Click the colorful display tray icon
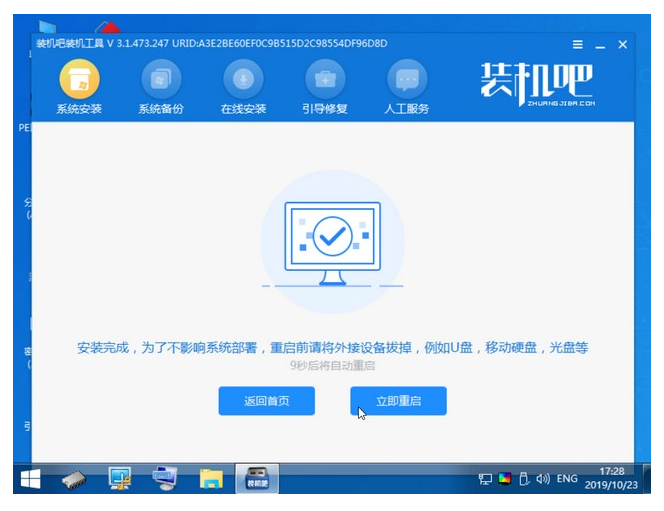The height and width of the screenshot is (511, 664). [x=504, y=479]
